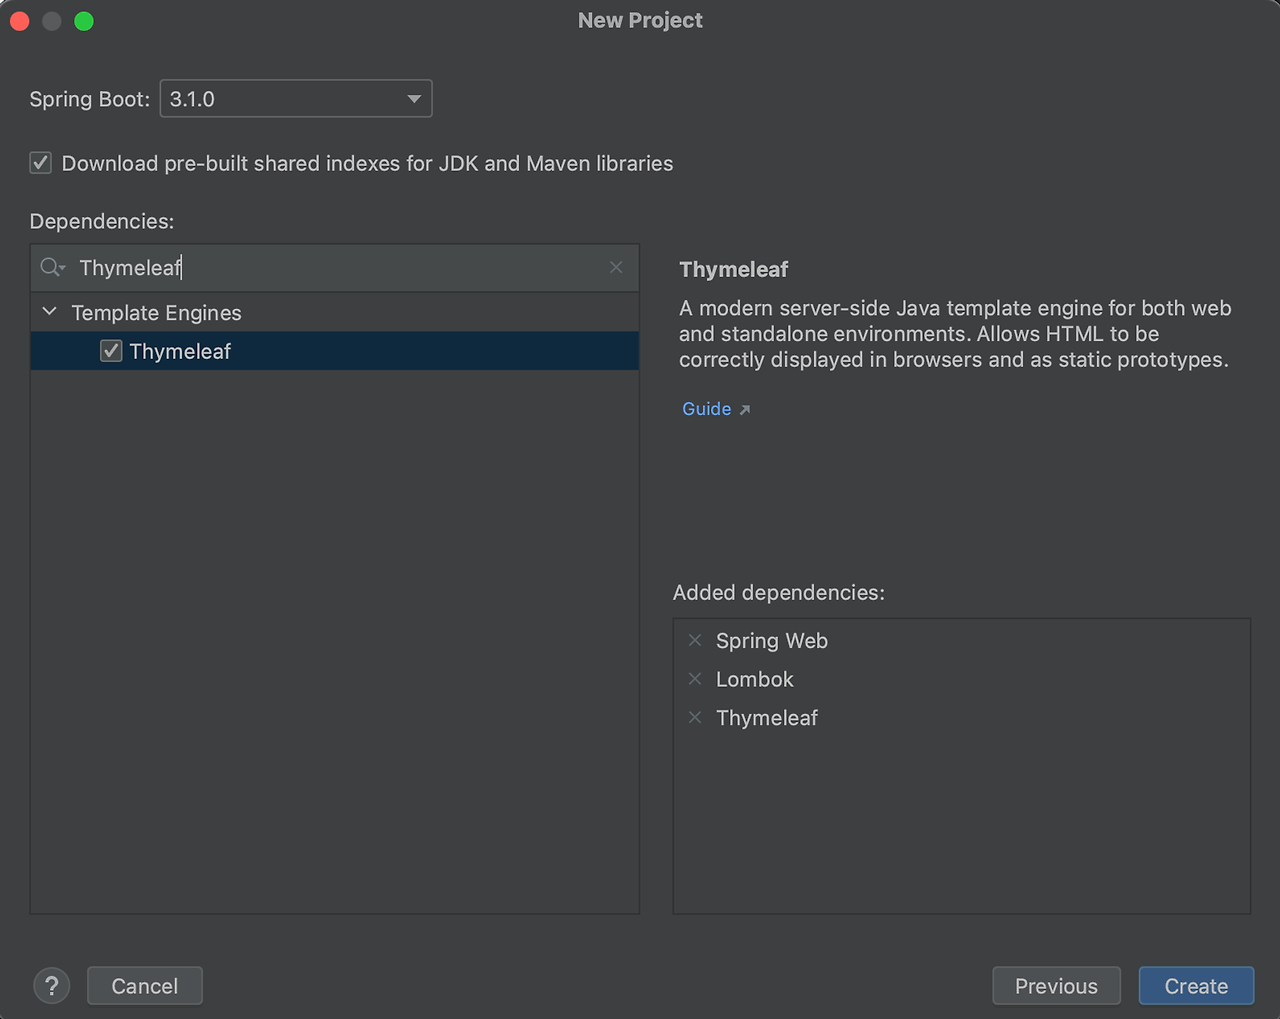Image resolution: width=1280 pixels, height=1019 pixels.
Task: Go back with the Previous button
Action: pos(1056,986)
